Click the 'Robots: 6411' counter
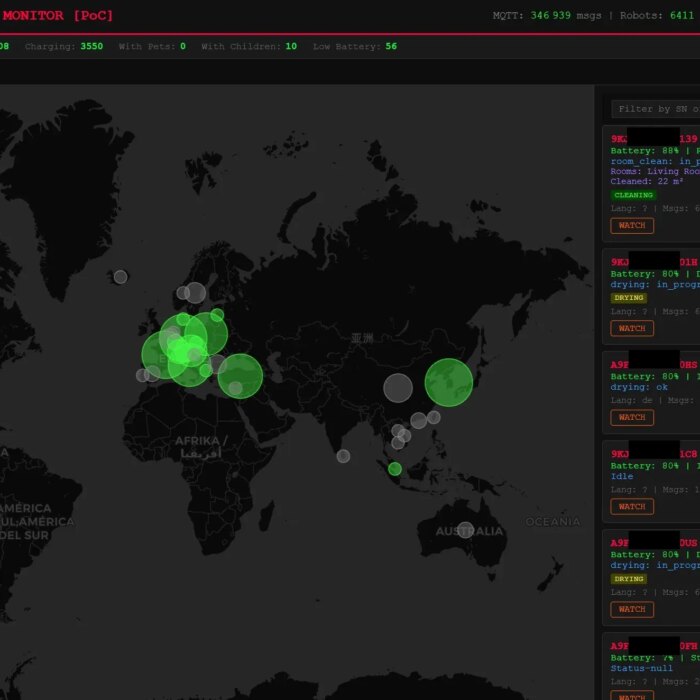 (657, 16)
